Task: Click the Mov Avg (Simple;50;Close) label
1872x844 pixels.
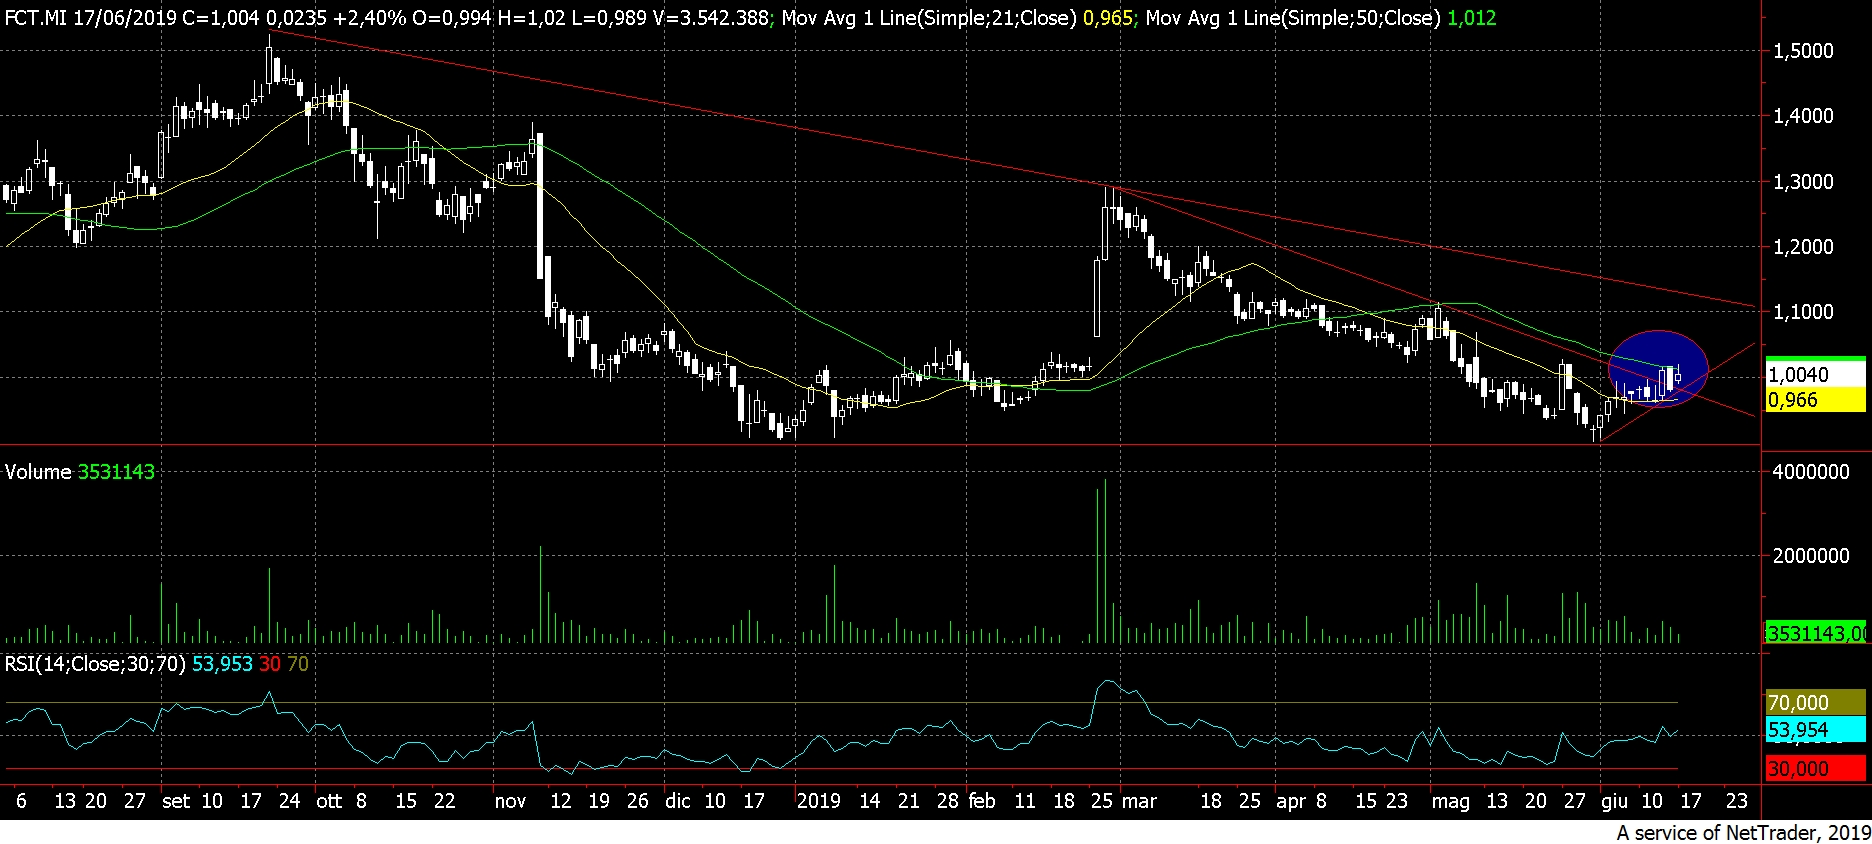Action: (1293, 18)
